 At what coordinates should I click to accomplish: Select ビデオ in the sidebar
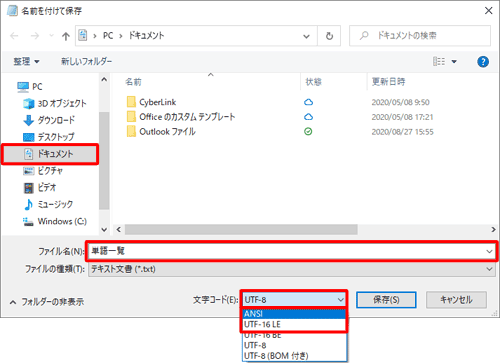[40, 187]
